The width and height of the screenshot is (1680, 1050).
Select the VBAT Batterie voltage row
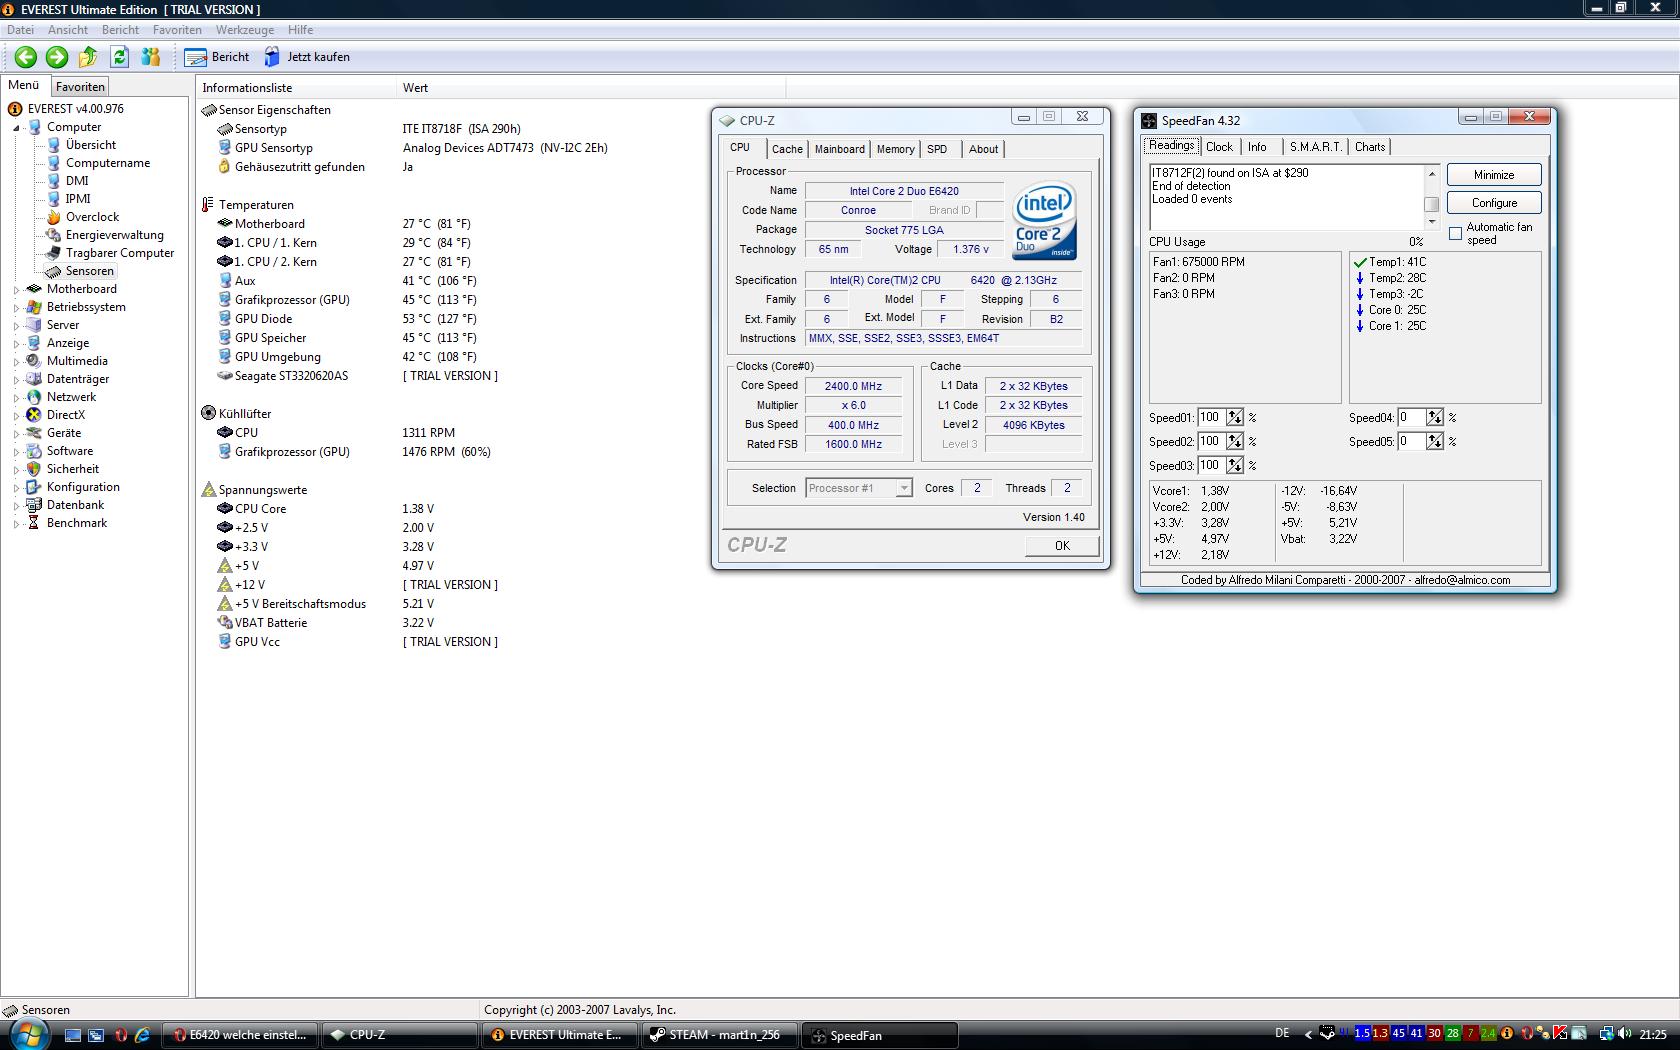point(271,623)
